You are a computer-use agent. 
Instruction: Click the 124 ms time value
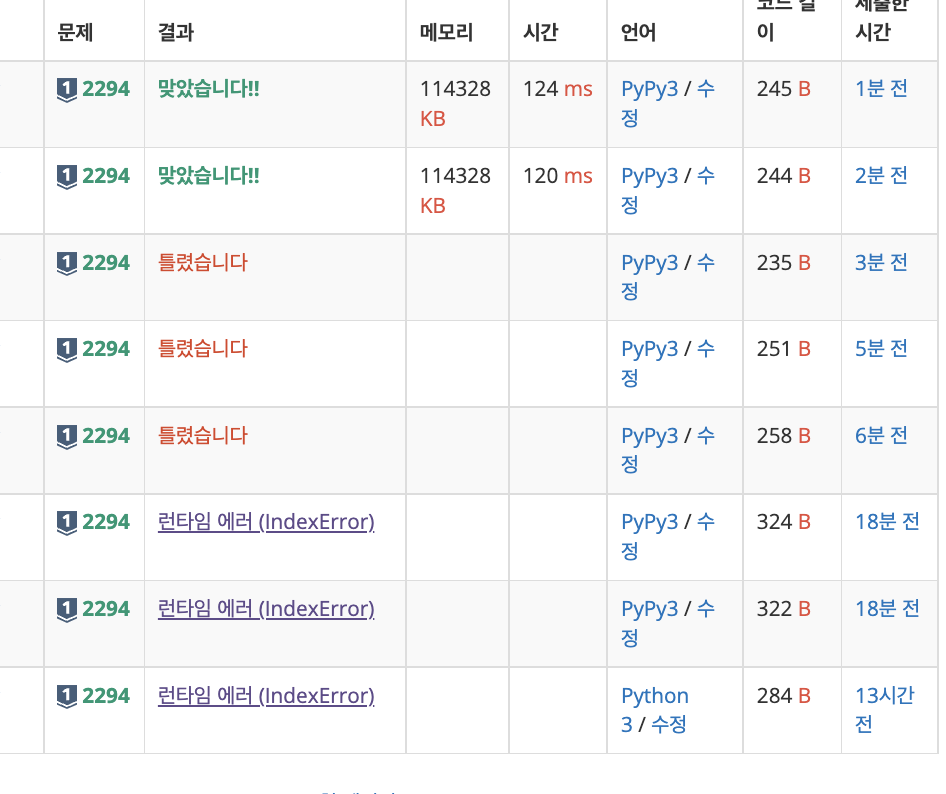pos(557,89)
